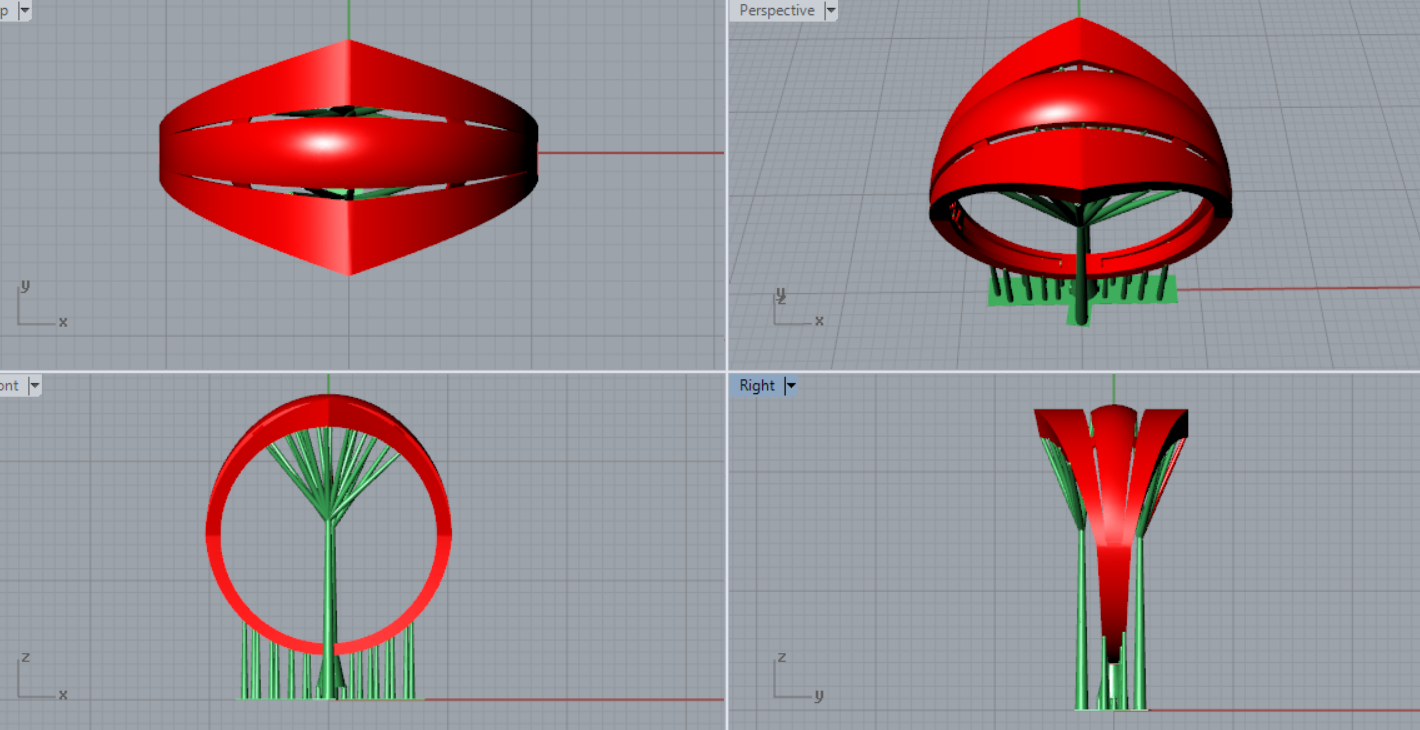Click the horizontal divider between Top and Front viewports
The width and height of the screenshot is (1420, 730).
coord(360,371)
